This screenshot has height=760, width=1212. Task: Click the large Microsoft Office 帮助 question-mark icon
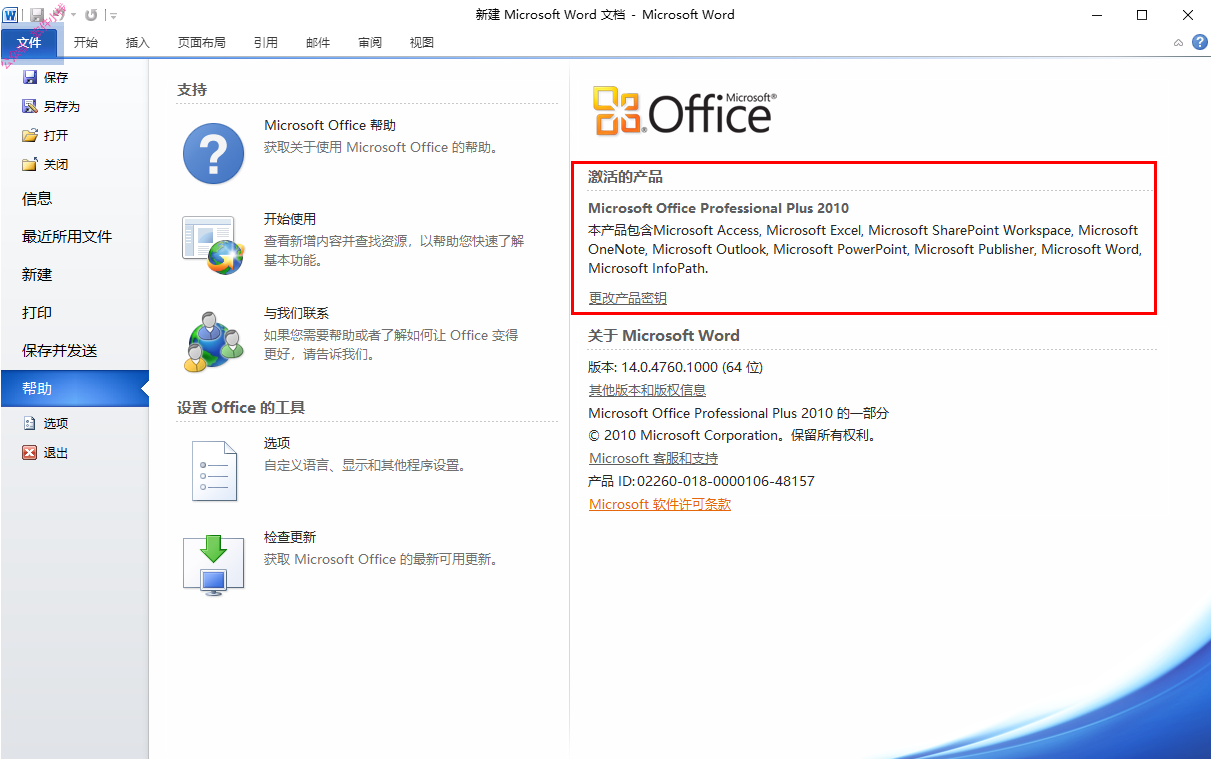tap(213, 153)
